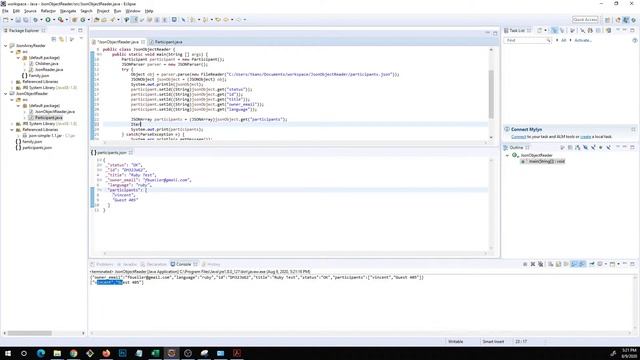Viewport: 640px width, 360px height.
Task: Click the create local task link
Action: pyautogui.click(x=586, y=137)
